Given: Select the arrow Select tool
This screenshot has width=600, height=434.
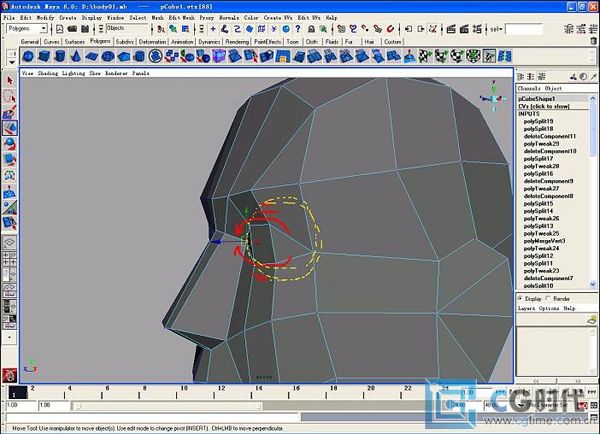Looking at the screenshot, I should tap(10, 80).
